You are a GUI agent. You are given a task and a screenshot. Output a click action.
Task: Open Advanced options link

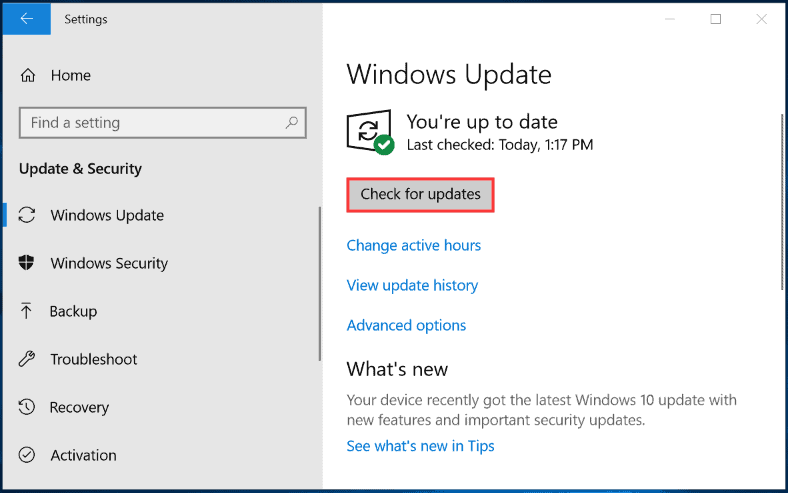click(406, 325)
